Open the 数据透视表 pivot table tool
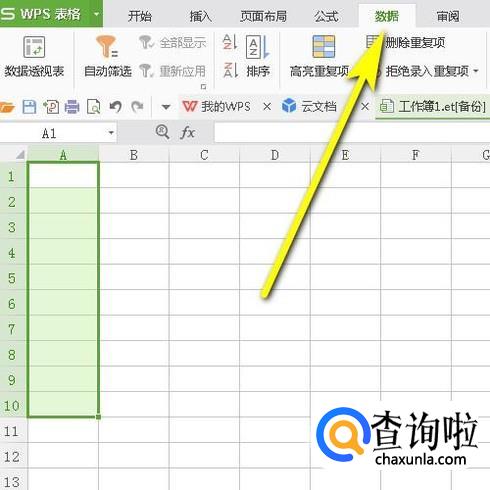 point(34,56)
